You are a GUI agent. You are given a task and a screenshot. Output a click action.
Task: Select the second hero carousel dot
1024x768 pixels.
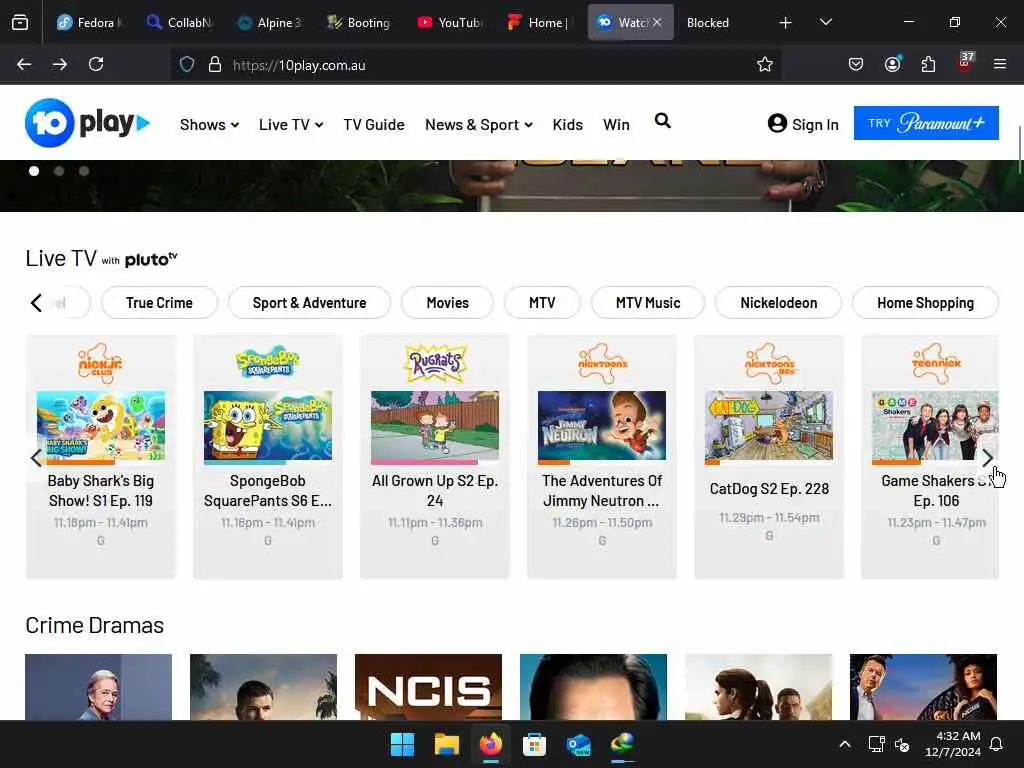[59, 171]
